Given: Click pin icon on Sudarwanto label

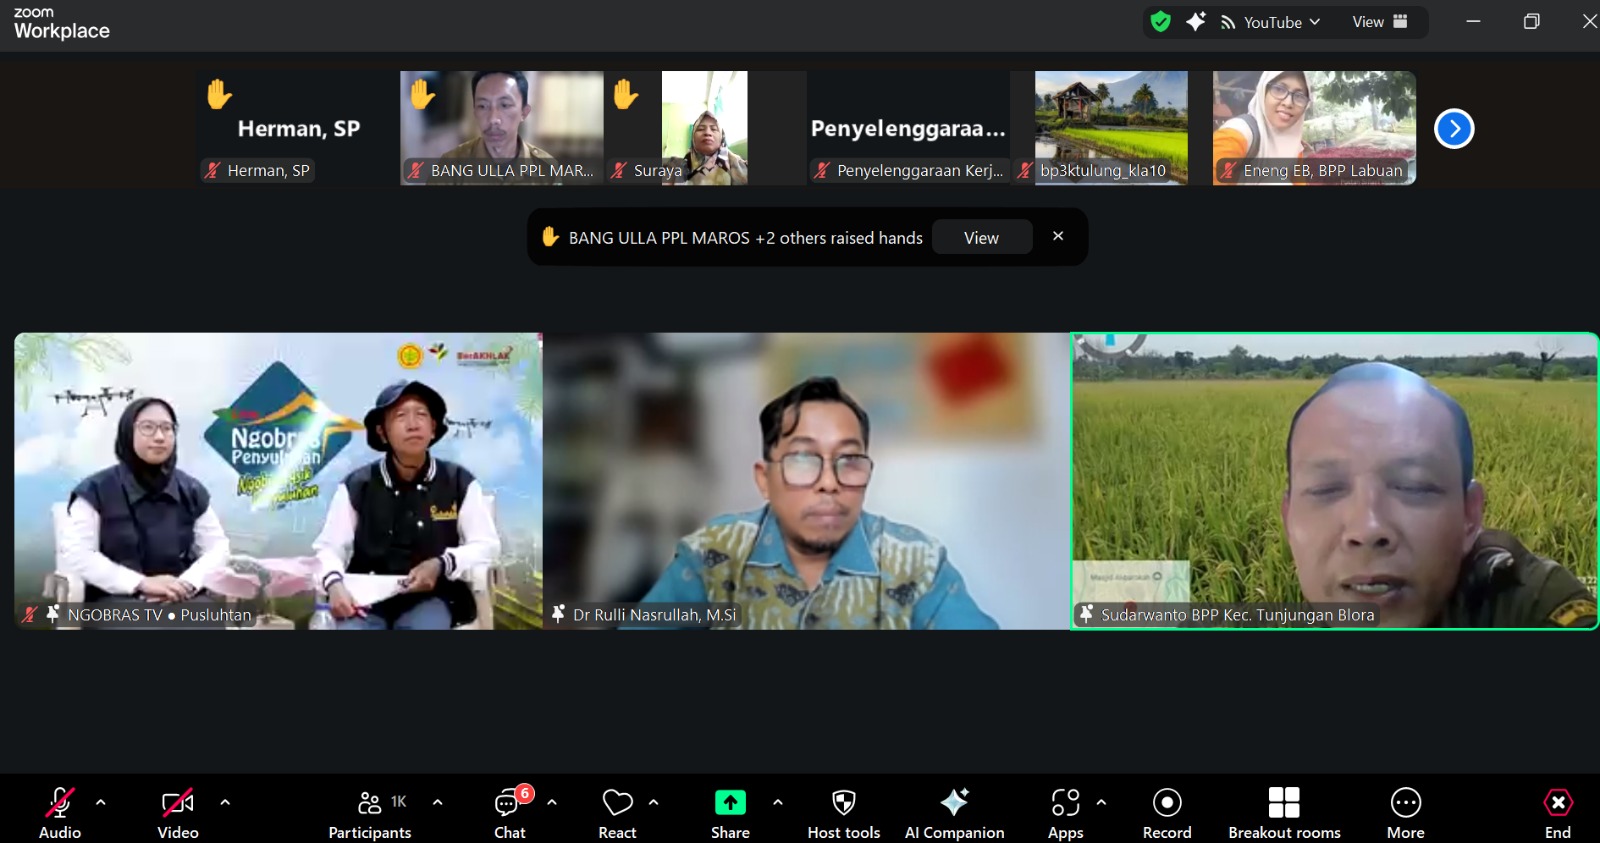Looking at the screenshot, I should 1086,614.
